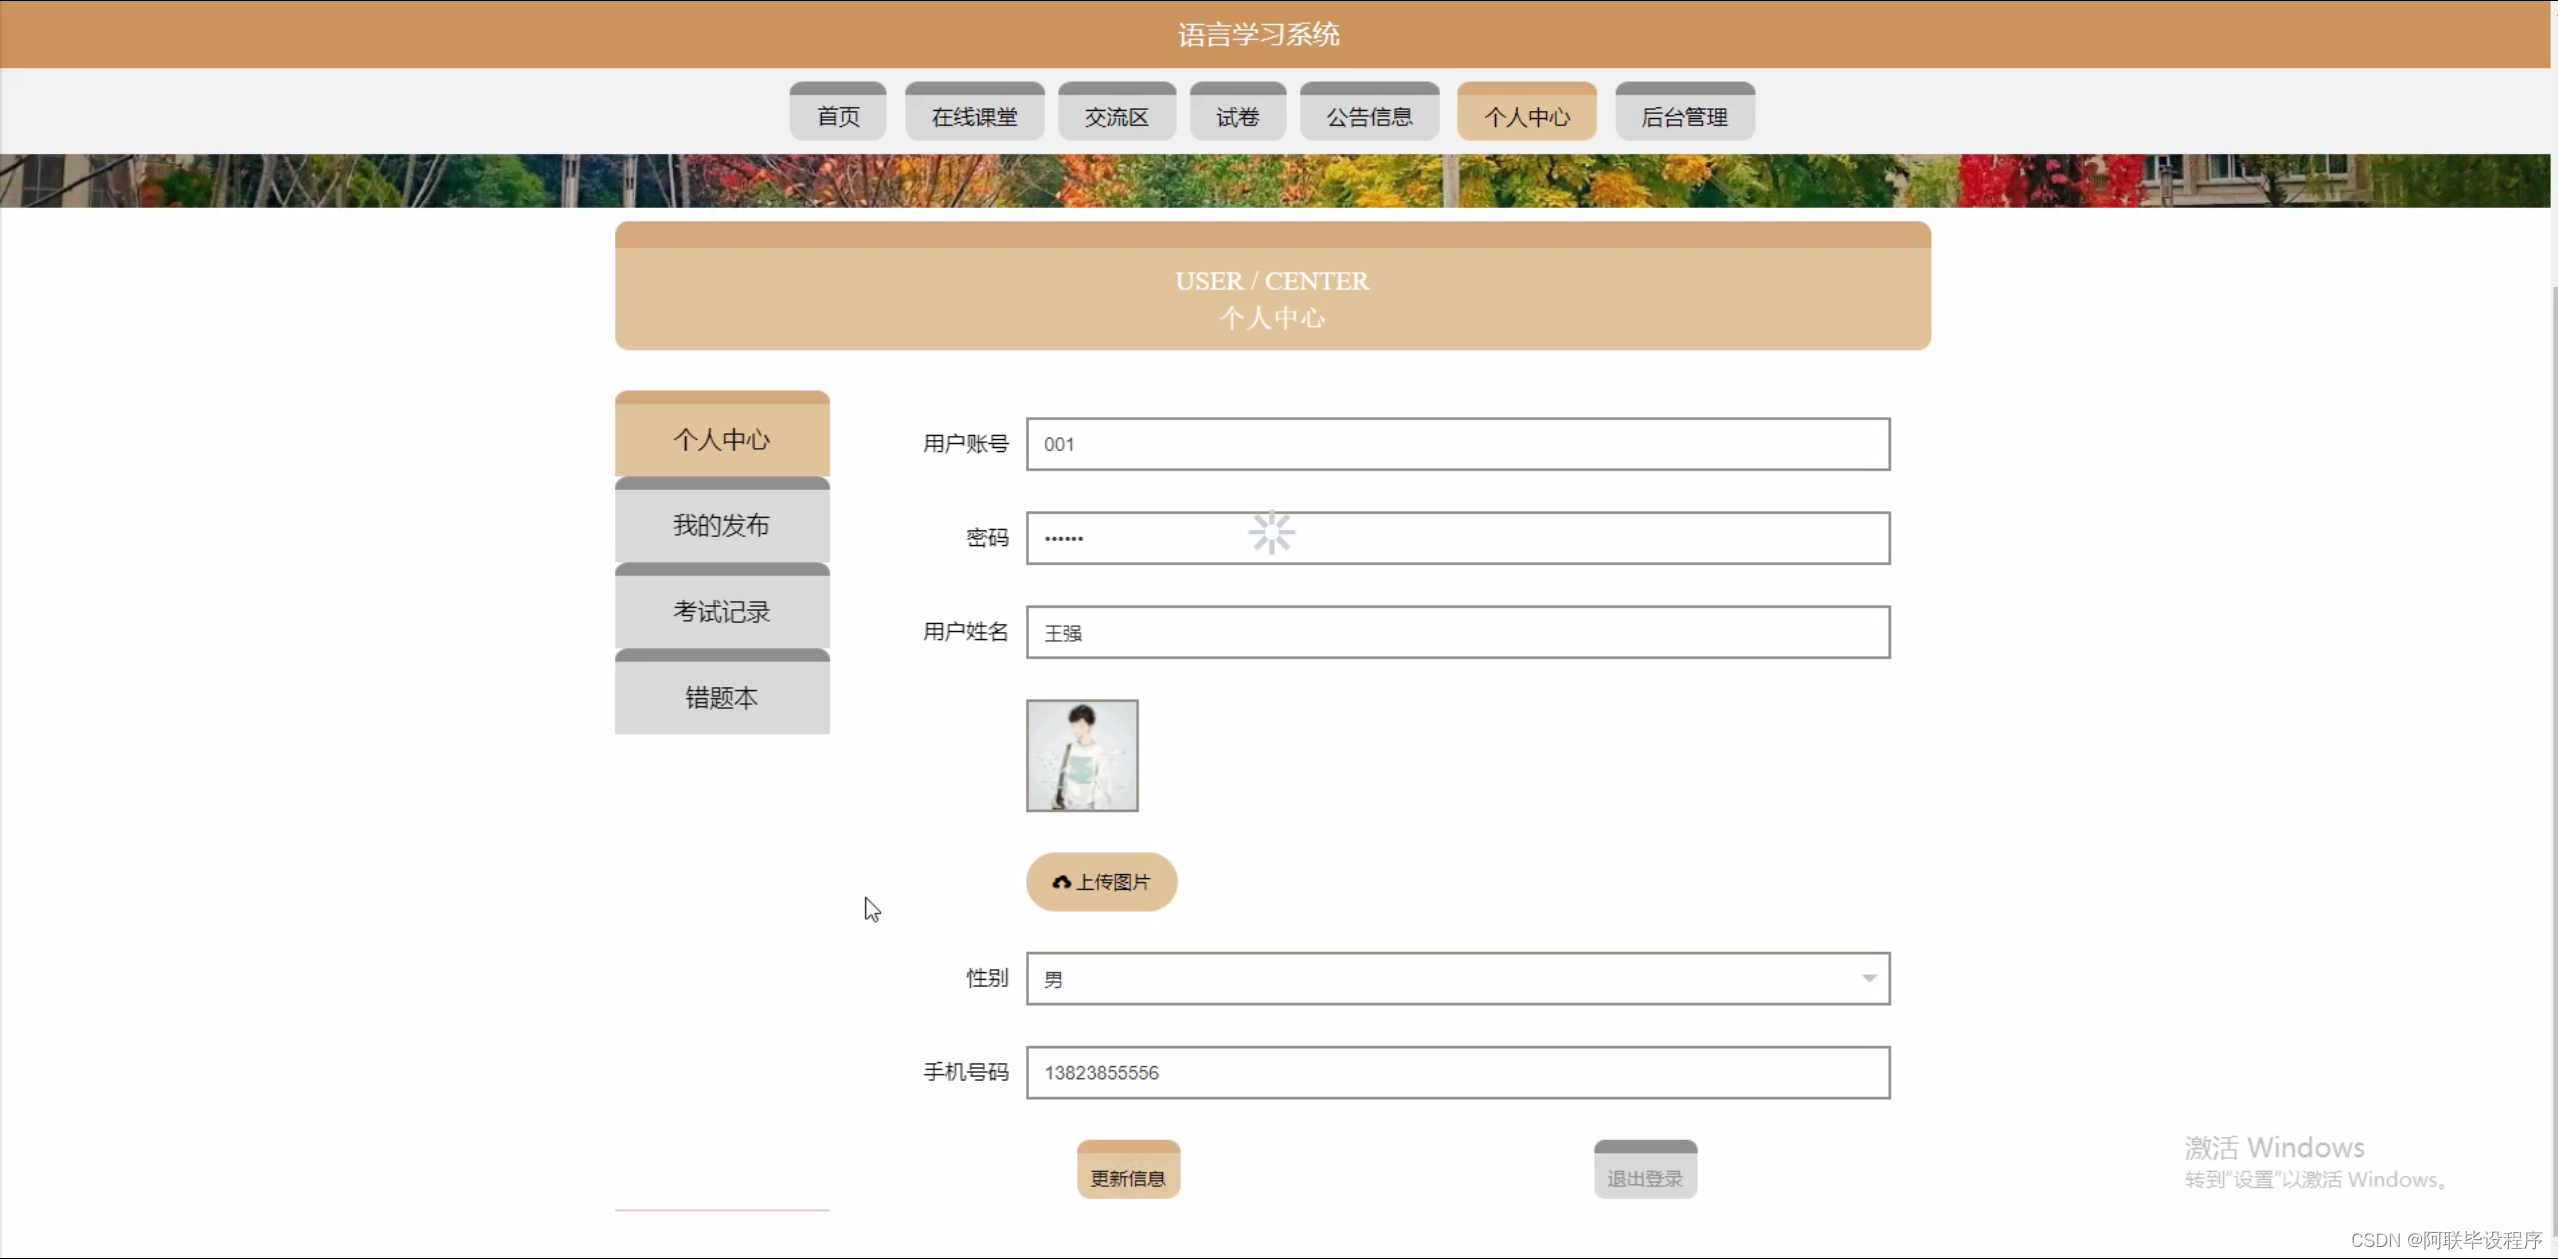Select 错题本 in the sidebar
Screen dimensions: 2558x1259
coord(721,696)
